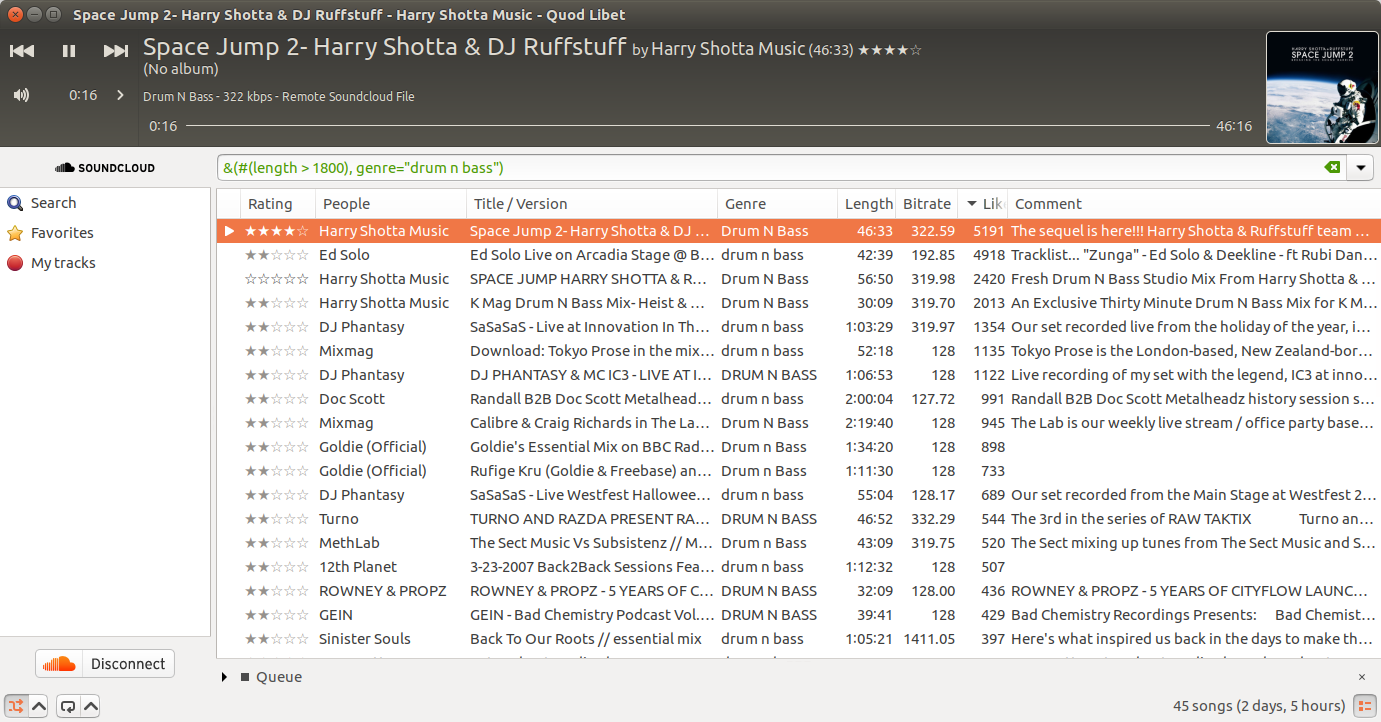This screenshot has height=722, width=1381.
Task: Clear the search filter text
Action: pos(1332,168)
